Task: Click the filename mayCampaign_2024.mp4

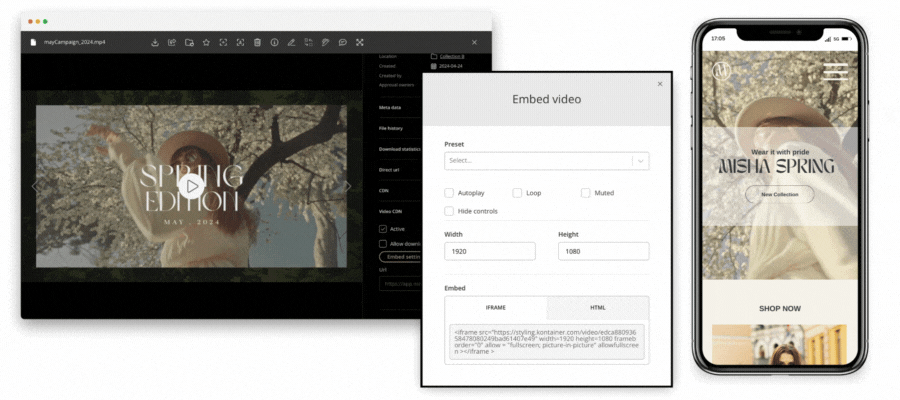Action: [x=75, y=42]
